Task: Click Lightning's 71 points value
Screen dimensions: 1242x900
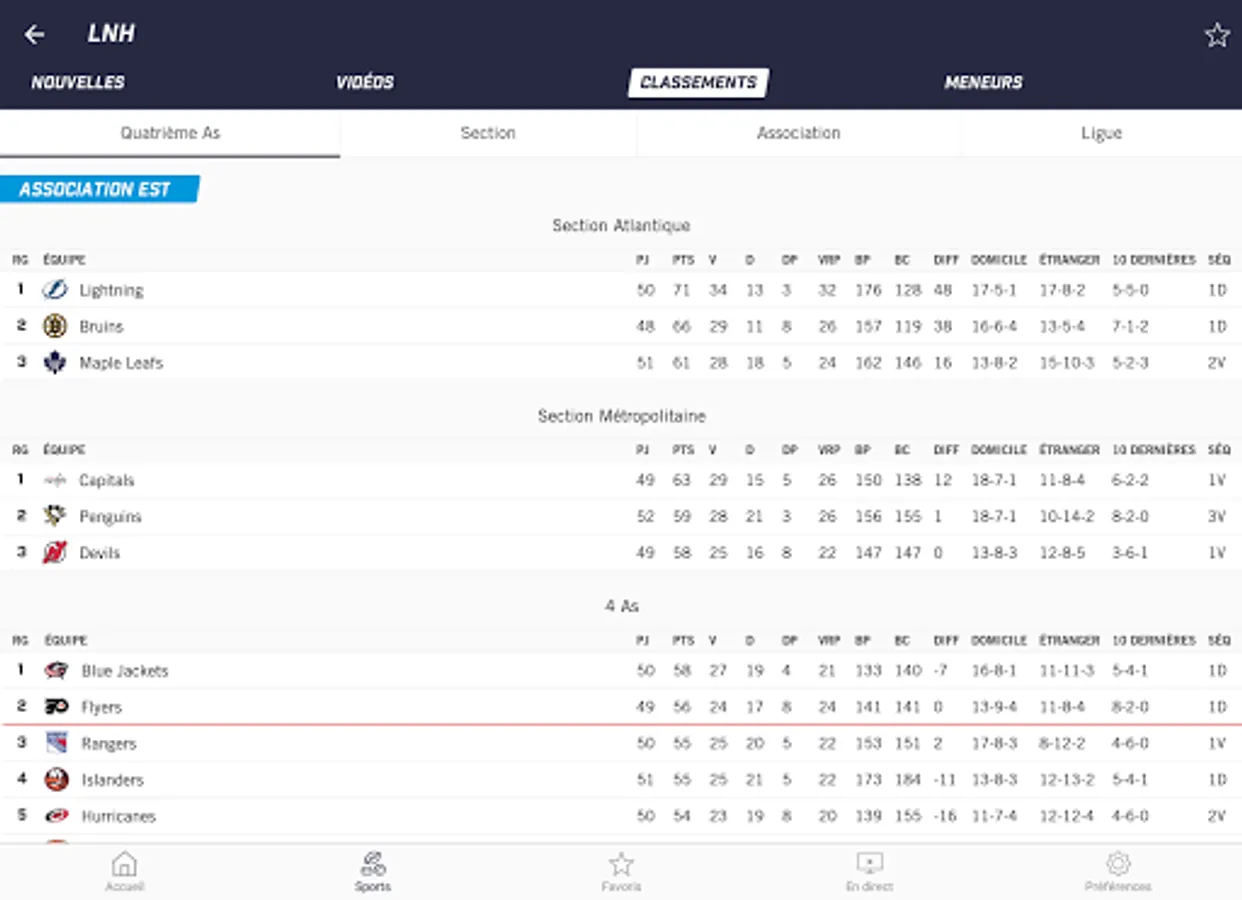Action: pyautogui.click(x=681, y=291)
